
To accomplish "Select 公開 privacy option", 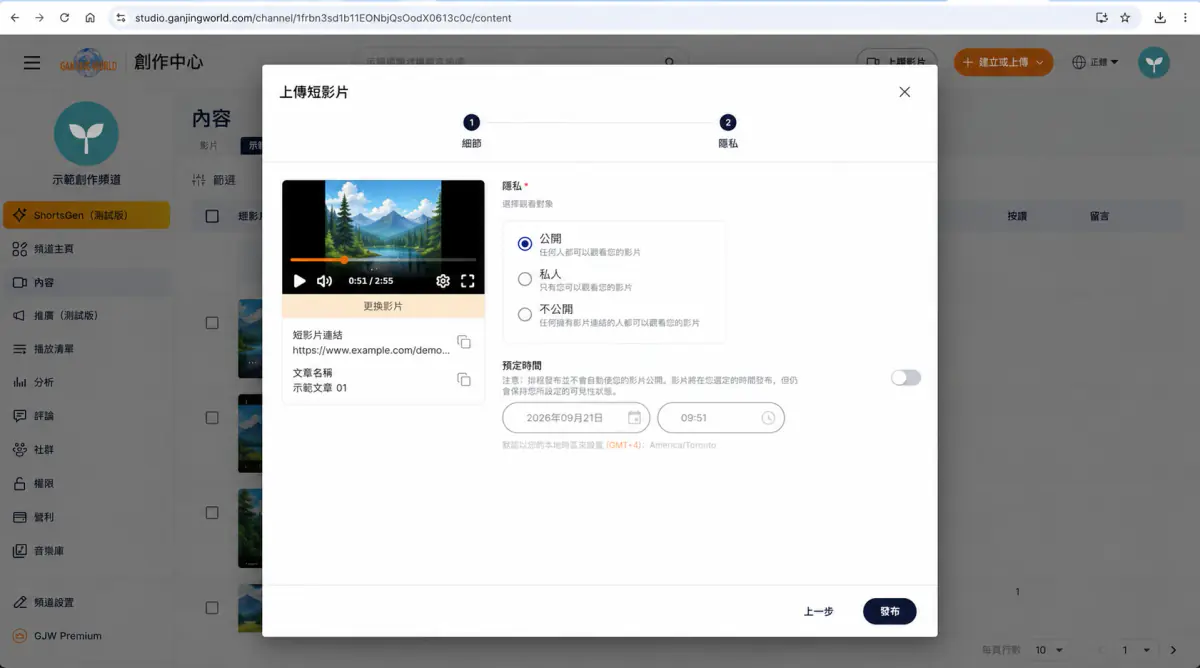I will click(525, 243).
